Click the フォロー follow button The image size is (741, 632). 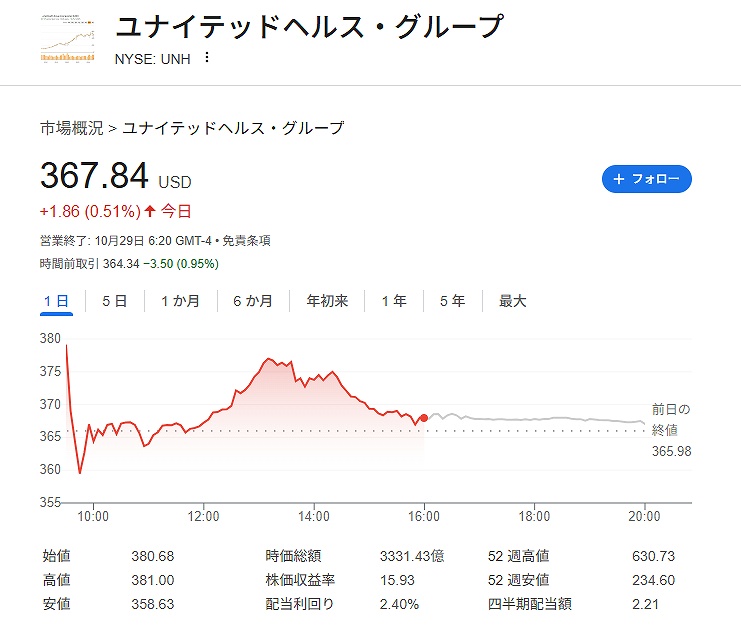[x=647, y=179]
